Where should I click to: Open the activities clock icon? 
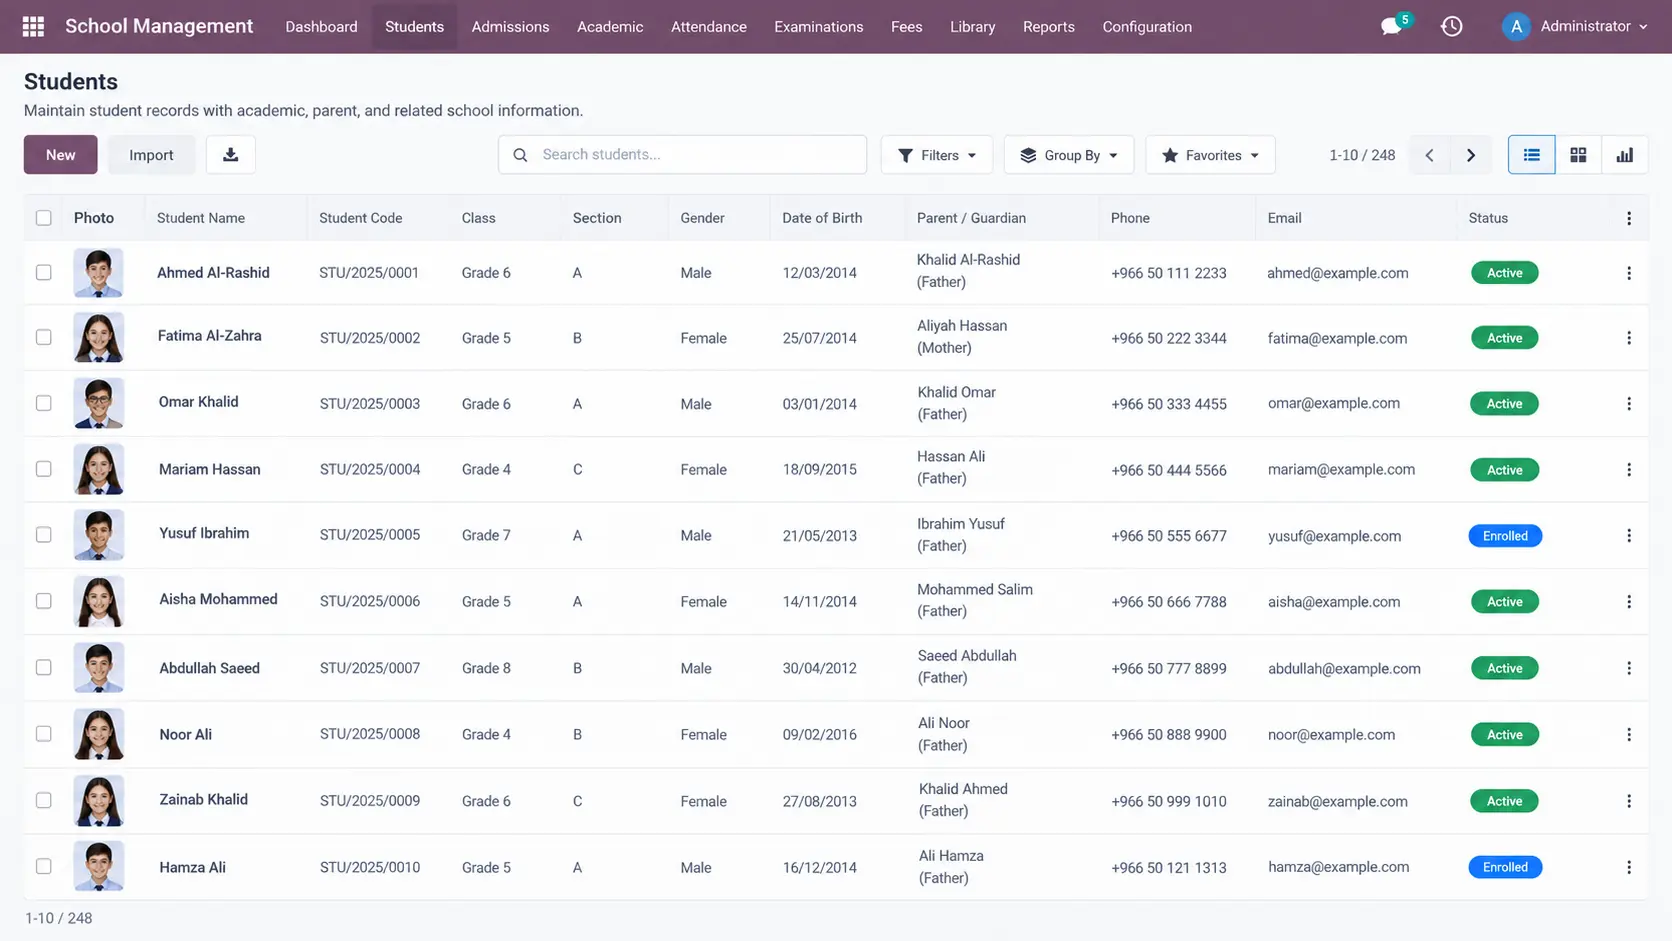1451,27
